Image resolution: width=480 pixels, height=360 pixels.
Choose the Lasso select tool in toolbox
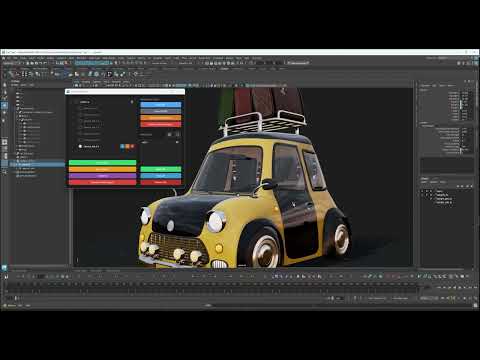pos(4,91)
